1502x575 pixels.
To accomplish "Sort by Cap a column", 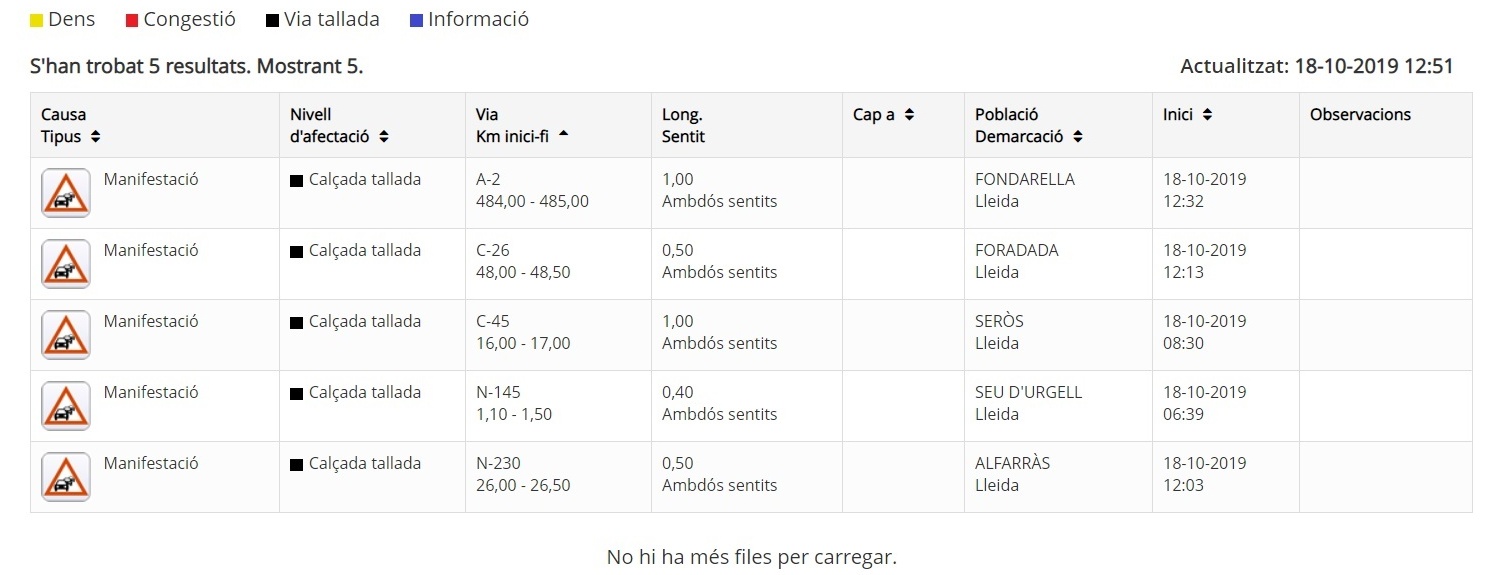I will (x=909, y=115).
